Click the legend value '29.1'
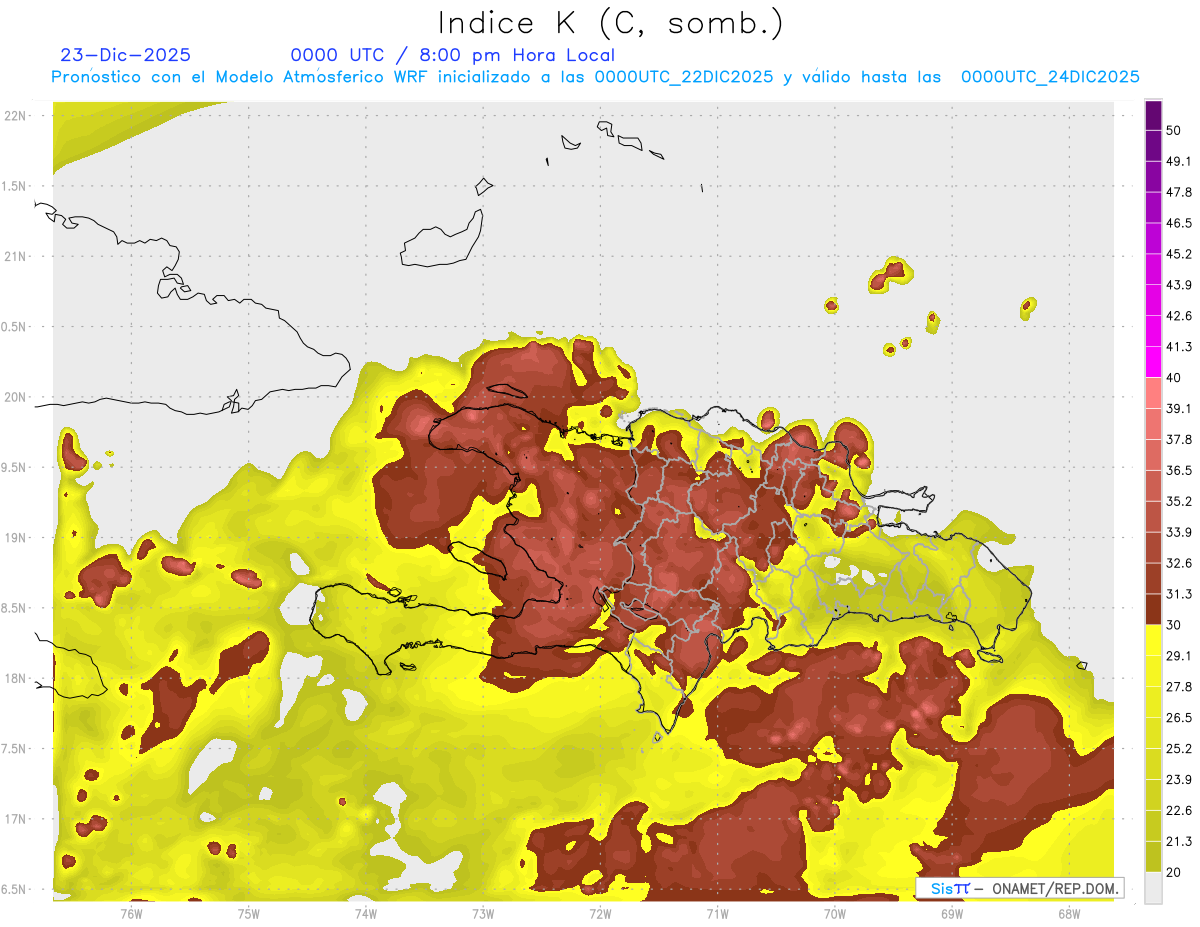 coord(1179,656)
